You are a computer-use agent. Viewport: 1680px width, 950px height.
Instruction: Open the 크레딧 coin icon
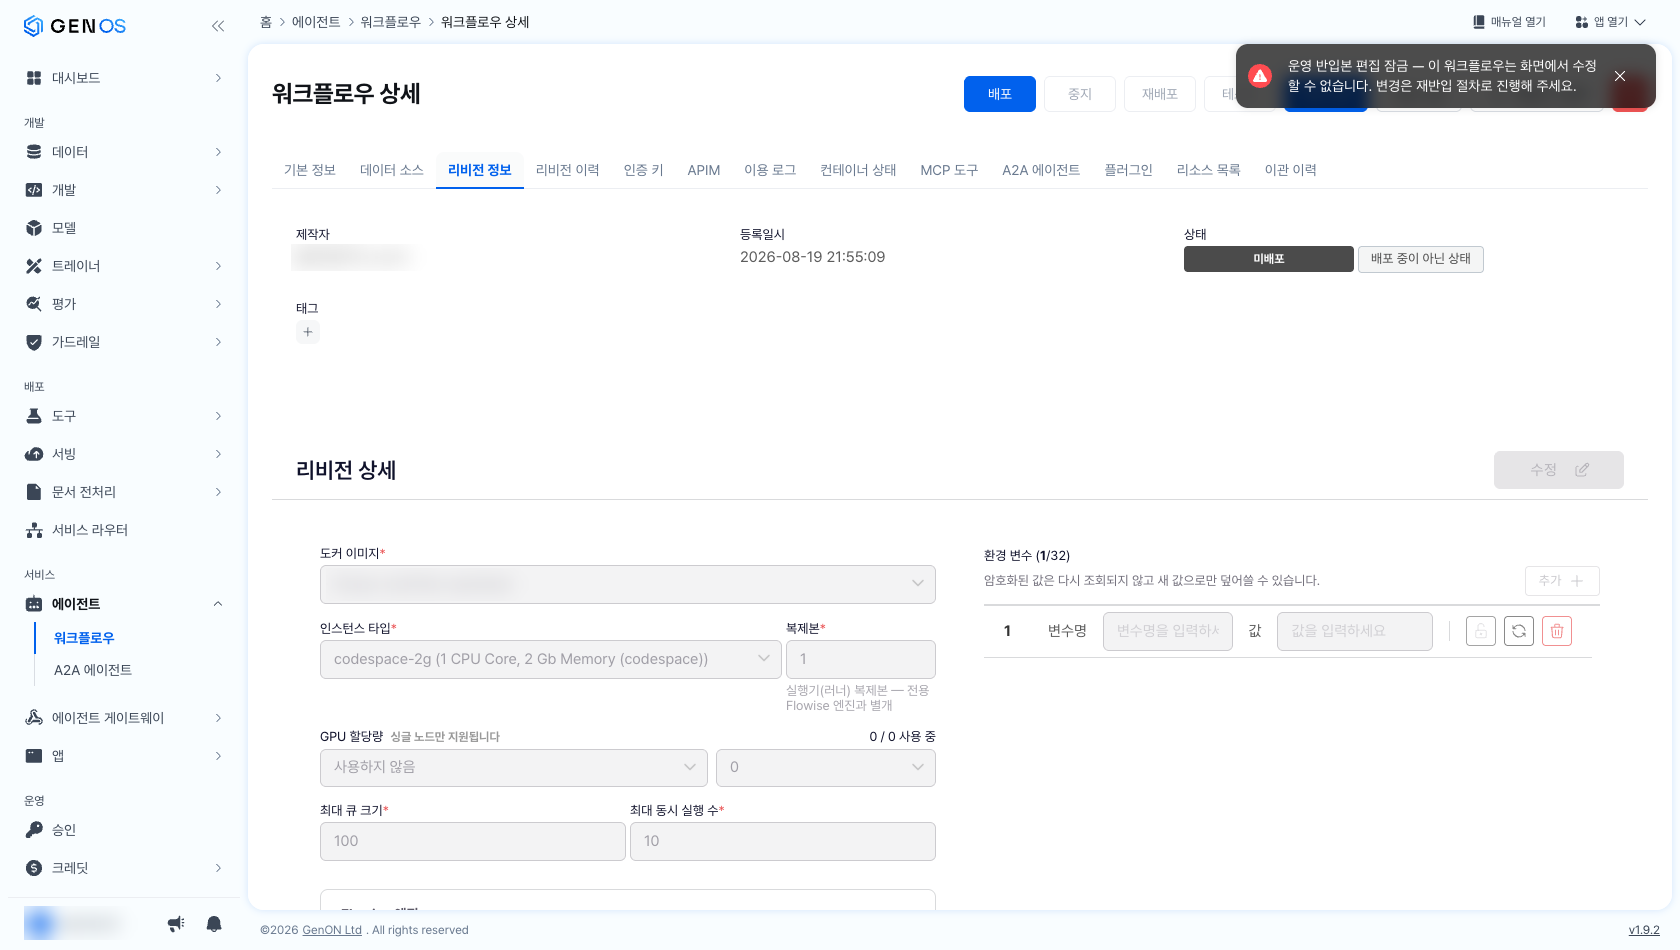34,868
